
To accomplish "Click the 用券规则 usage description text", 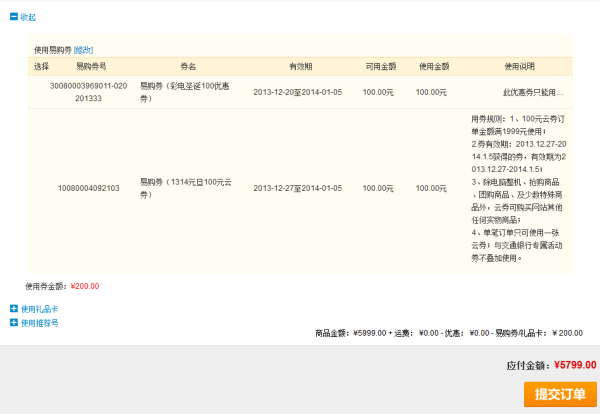I will 518,188.
